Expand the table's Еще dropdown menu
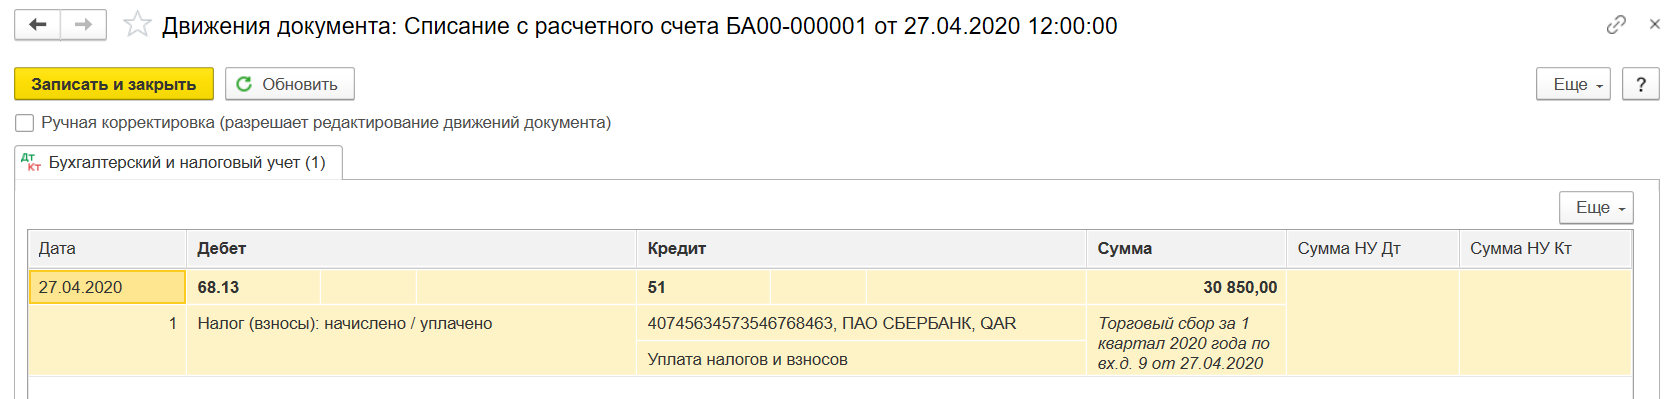This screenshot has height=399, width=1677. (x=1596, y=207)
